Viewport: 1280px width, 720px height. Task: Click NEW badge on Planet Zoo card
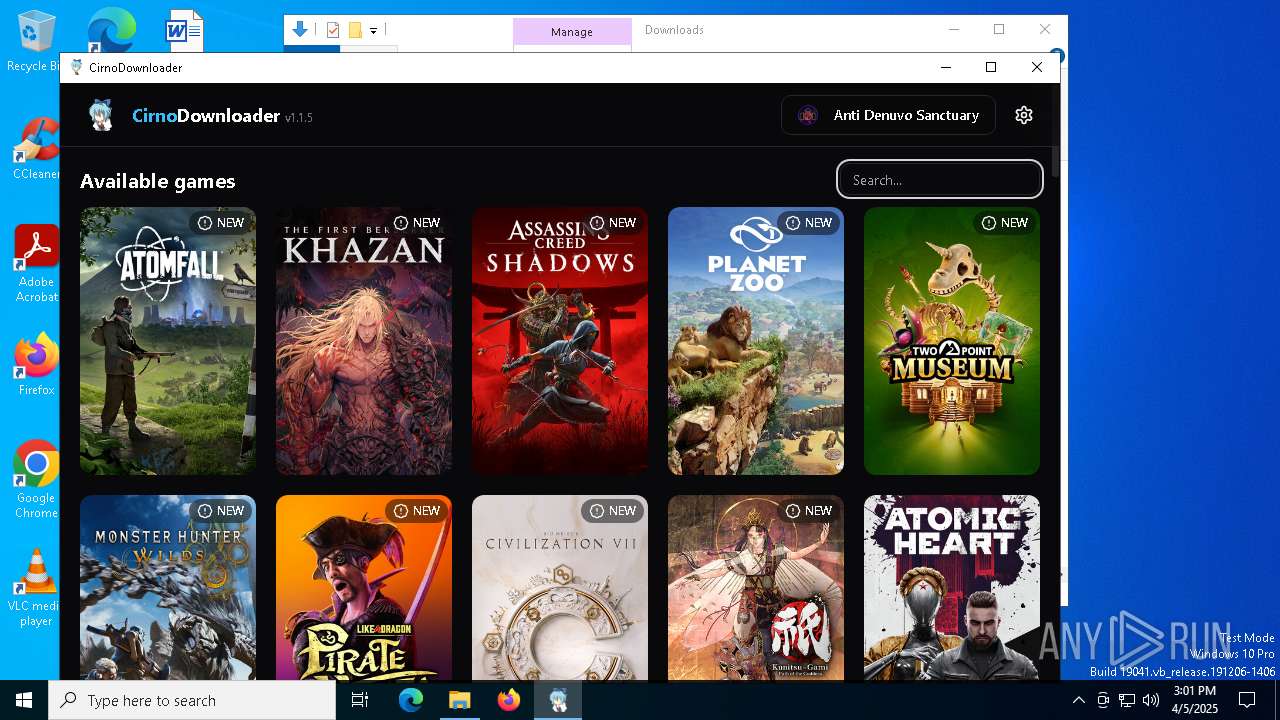809,223
